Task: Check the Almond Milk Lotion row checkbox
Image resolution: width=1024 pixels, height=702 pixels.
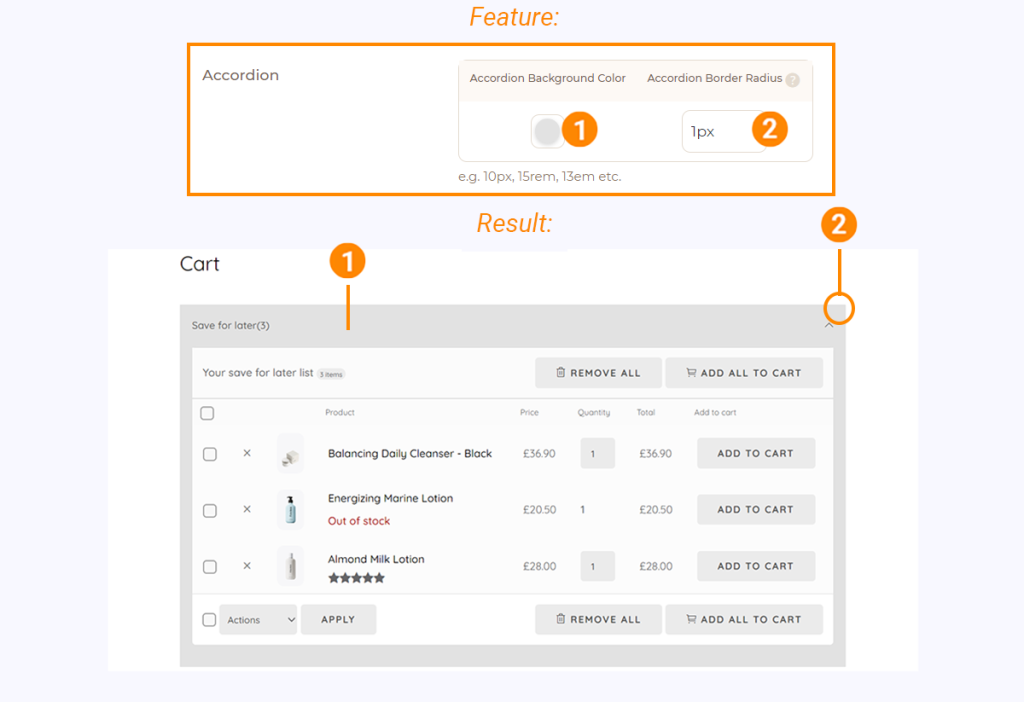Action: [210, 567]
